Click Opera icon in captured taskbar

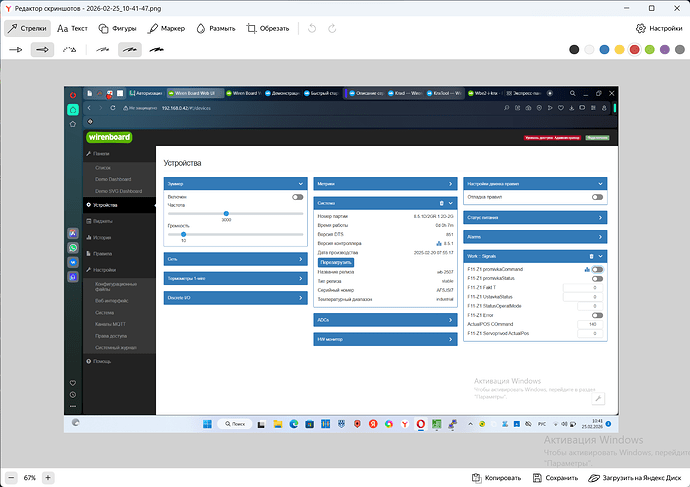[x=421, y=424]
